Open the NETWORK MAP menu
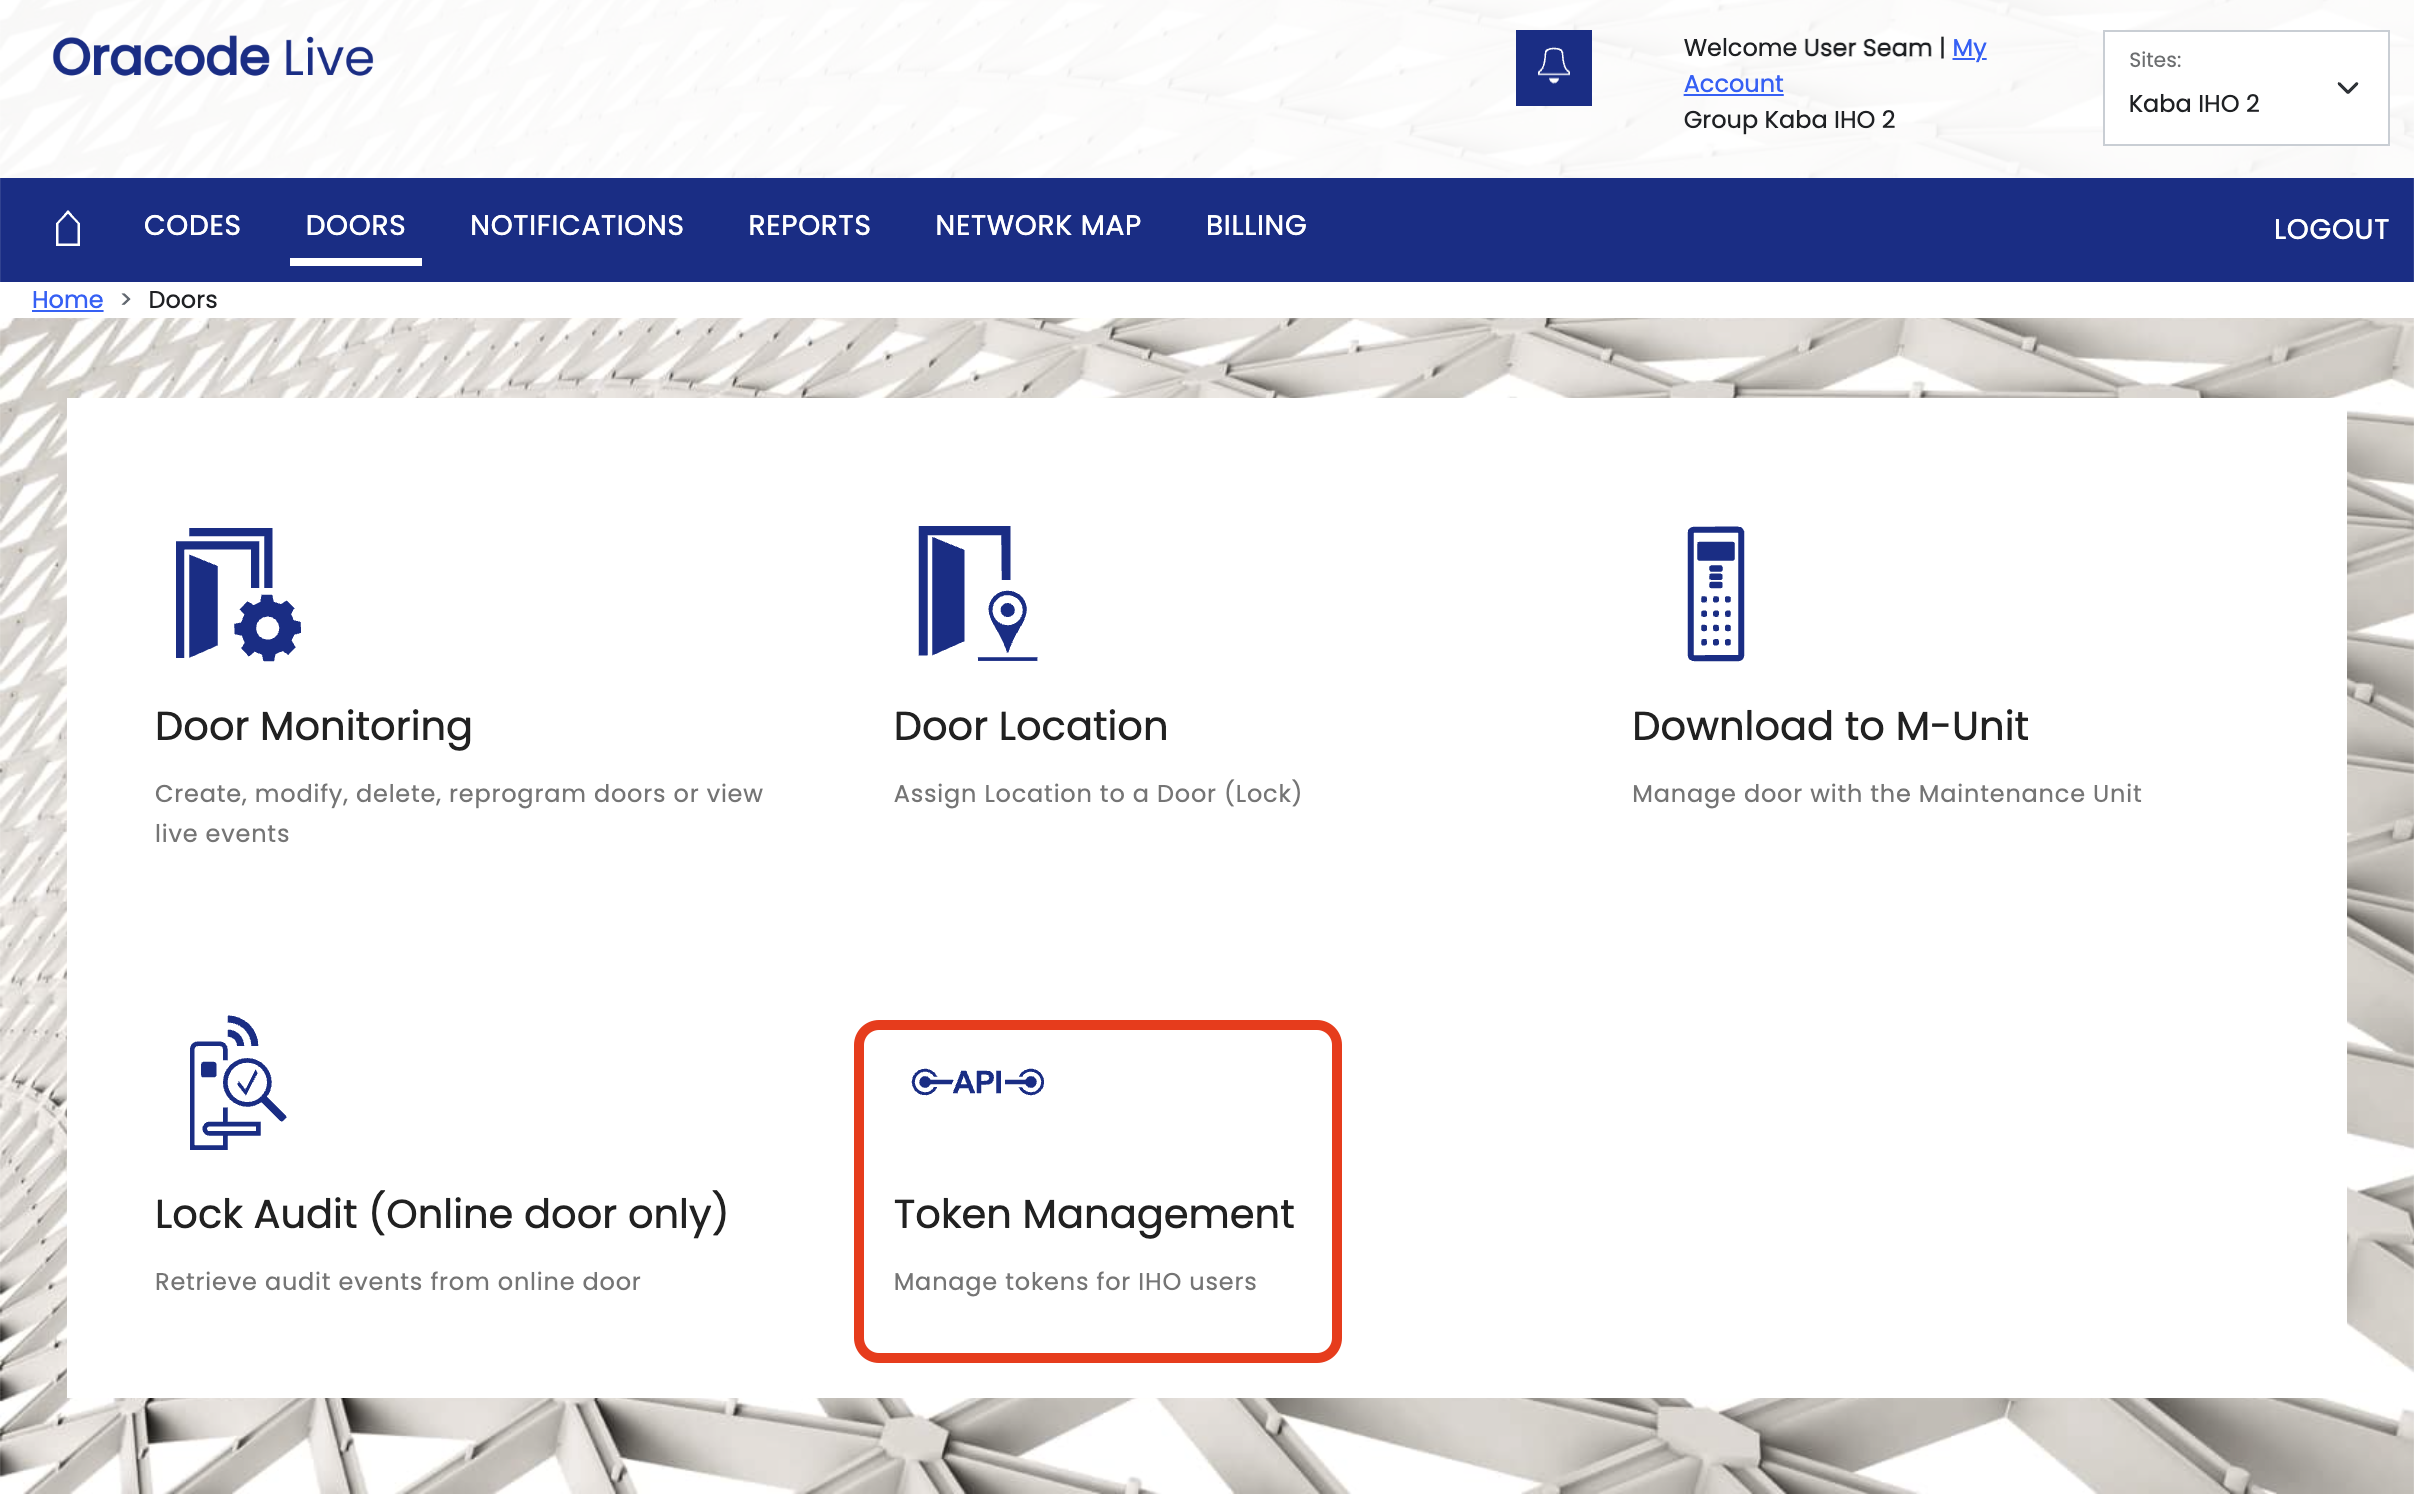Image resolution: width=2414 pixels, height=1496 pixels. (x=1038, y=226)
